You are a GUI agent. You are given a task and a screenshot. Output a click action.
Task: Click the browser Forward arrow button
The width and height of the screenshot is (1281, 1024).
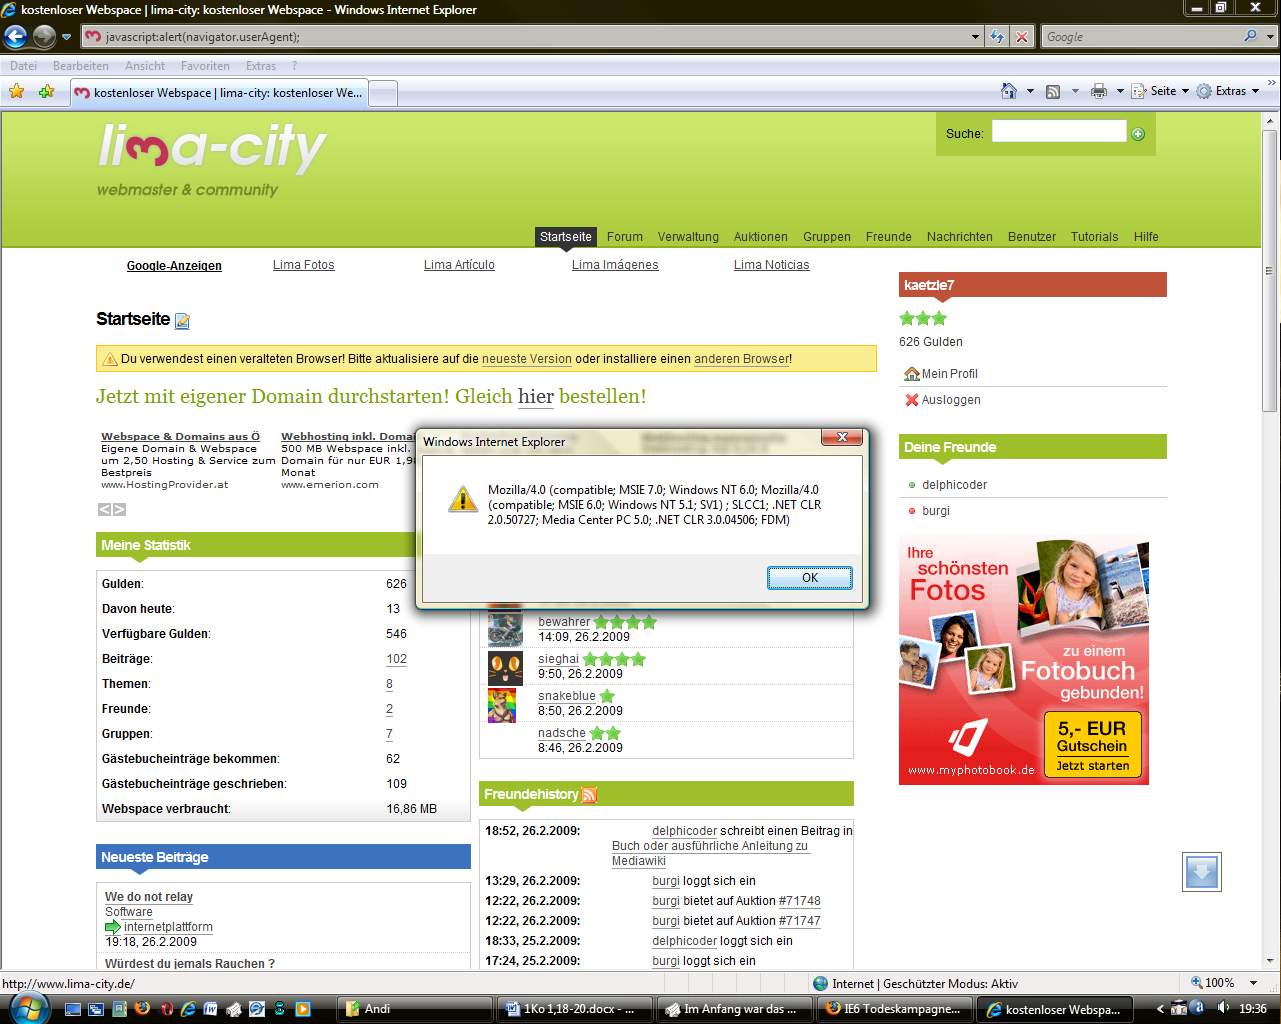44,37
